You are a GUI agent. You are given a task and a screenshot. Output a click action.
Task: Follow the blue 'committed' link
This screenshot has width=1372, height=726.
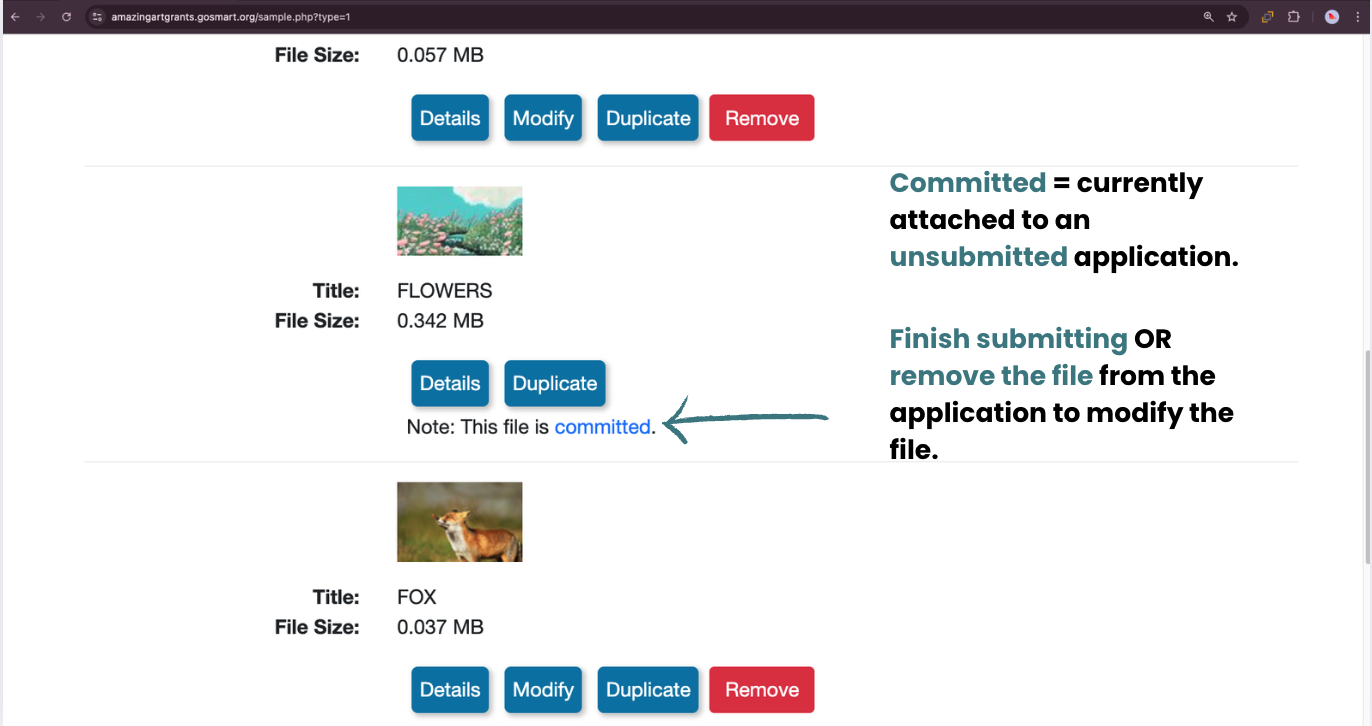point(603,427)
